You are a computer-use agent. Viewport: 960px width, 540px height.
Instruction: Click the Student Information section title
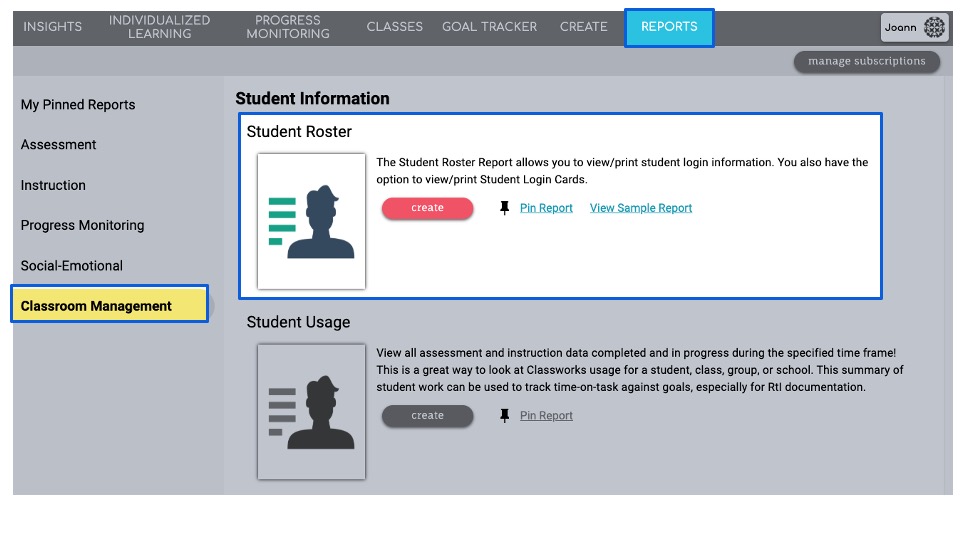(x=312, y=99)
